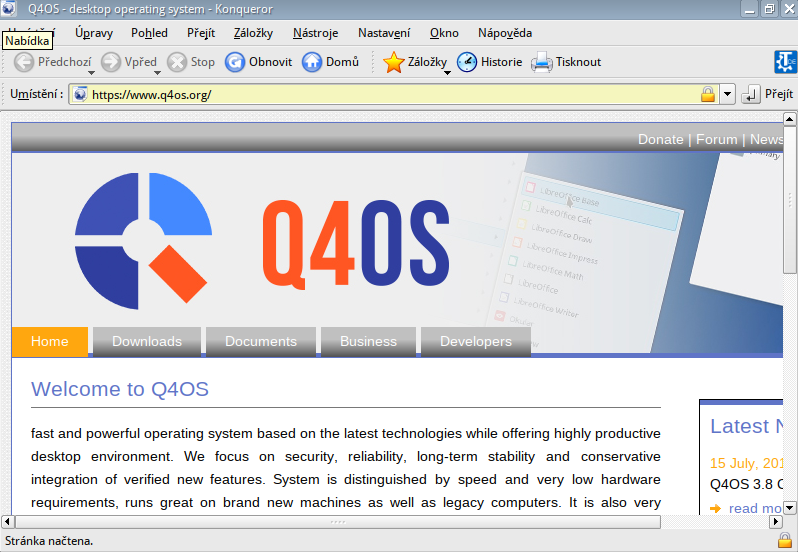
Task: Click the KDE gear throbber icon
Action: pos(785,62)
